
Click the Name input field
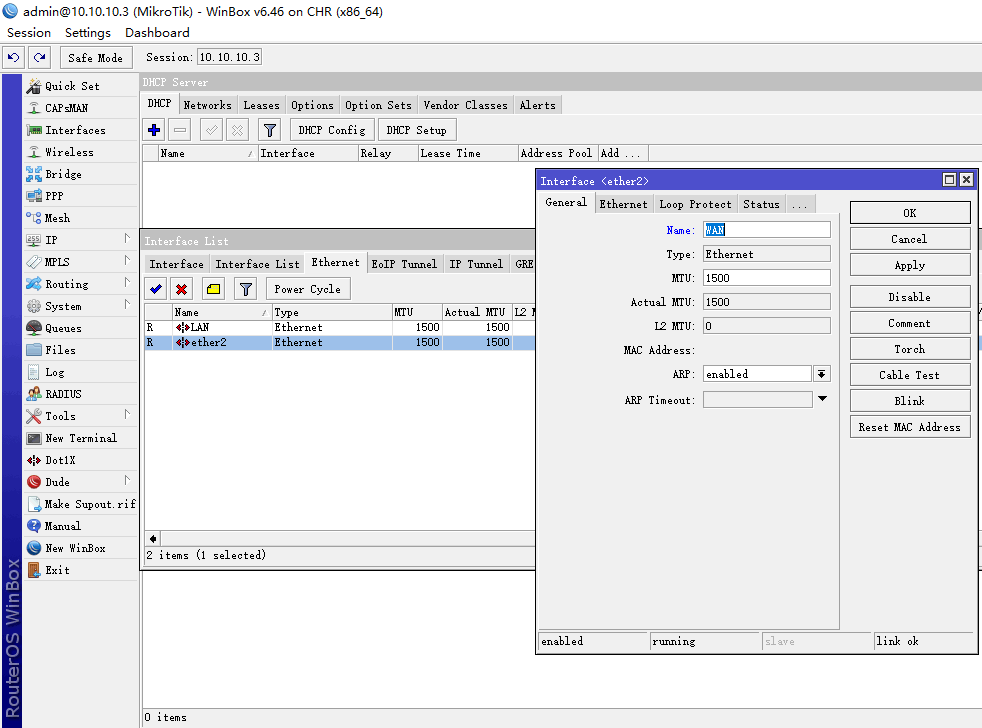pyautogui.click(x=767, y=230)
